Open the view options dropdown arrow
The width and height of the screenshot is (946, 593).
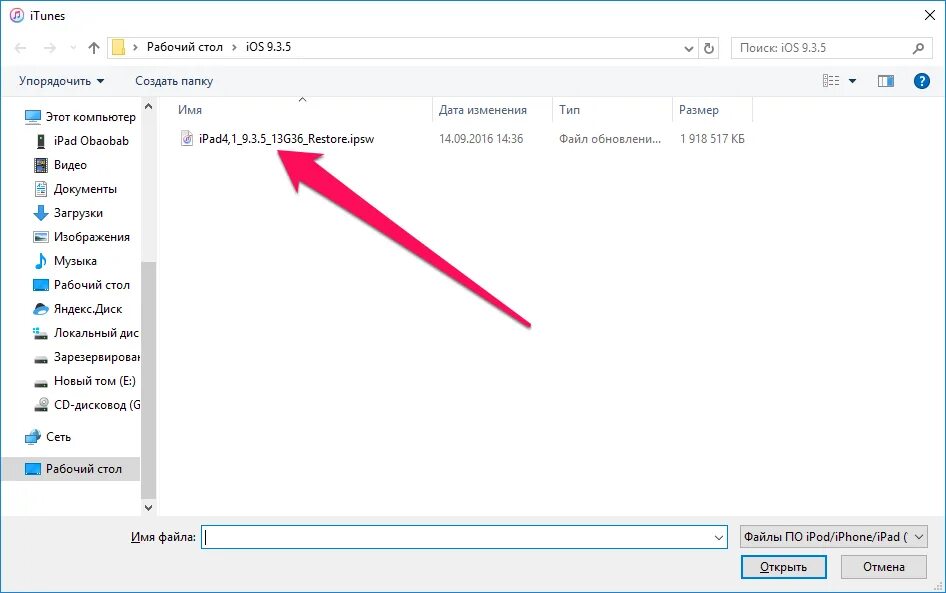[852, 81]
